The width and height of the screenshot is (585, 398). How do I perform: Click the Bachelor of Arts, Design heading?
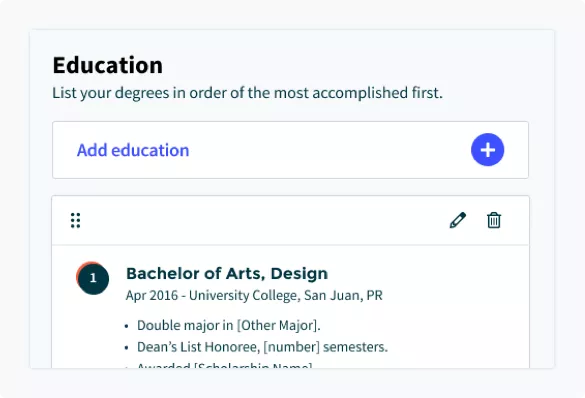click(x=227, y=273)
